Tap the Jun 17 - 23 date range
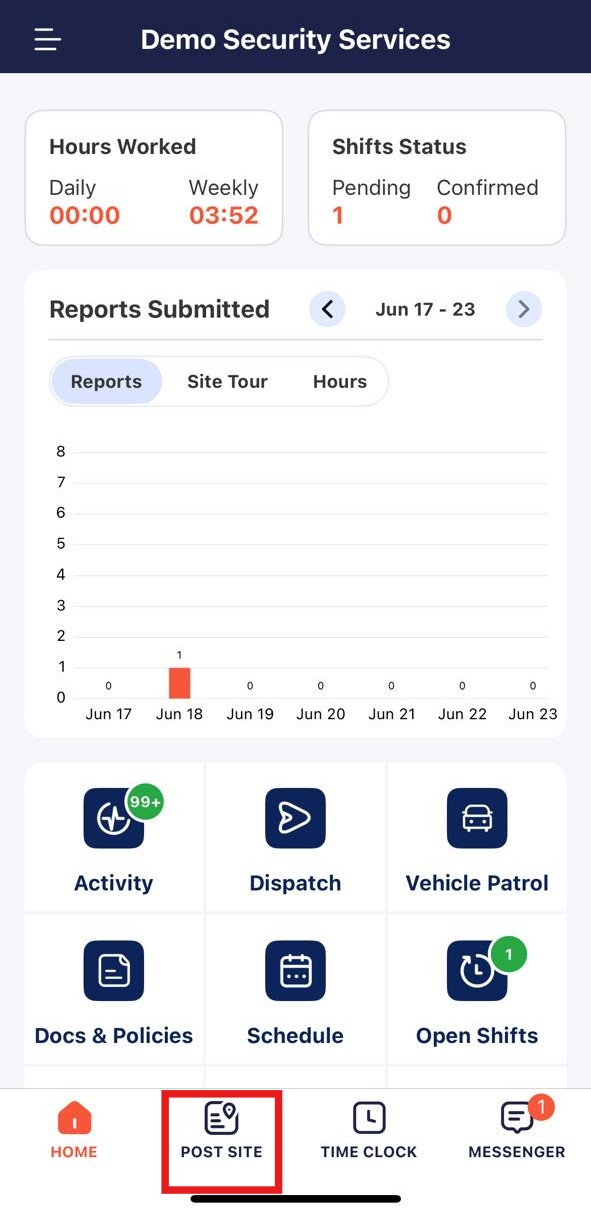This screenshot has height=1215, width=591. pyautogui.click(x=425, y=309)
